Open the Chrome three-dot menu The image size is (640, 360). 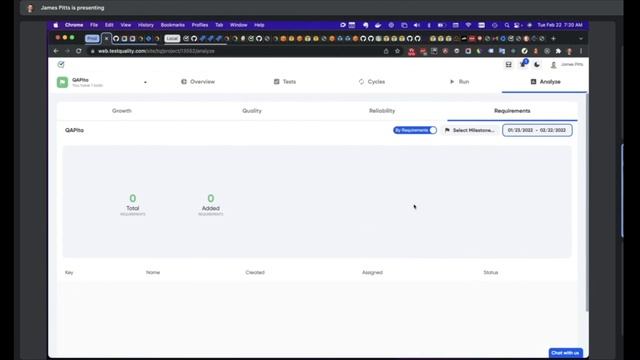coord(581,51)
